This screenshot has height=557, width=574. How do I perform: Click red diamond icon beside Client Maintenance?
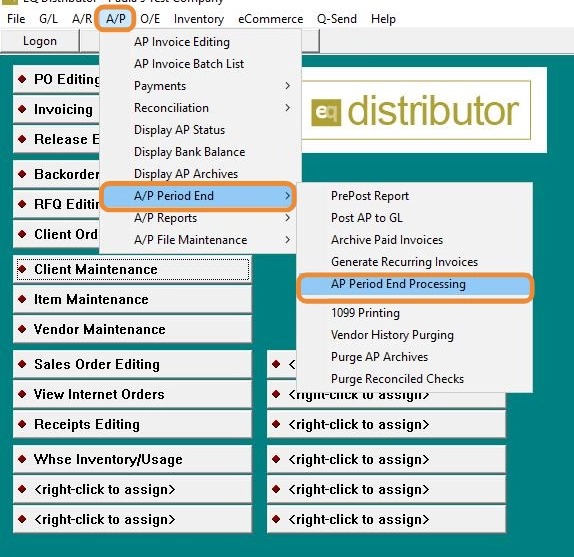pos(22,269)
